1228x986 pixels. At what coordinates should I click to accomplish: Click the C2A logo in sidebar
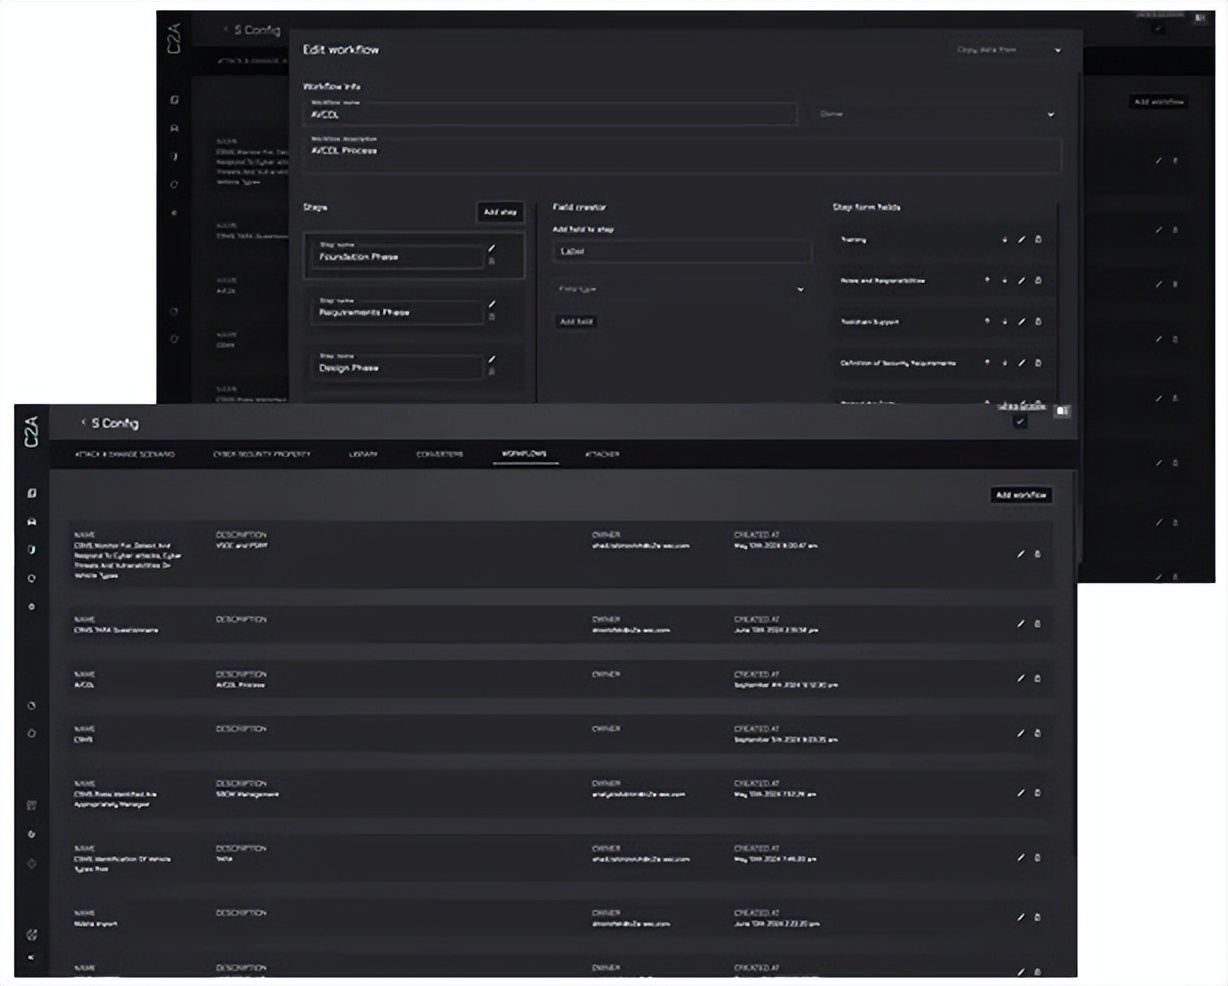click(32, 431)
